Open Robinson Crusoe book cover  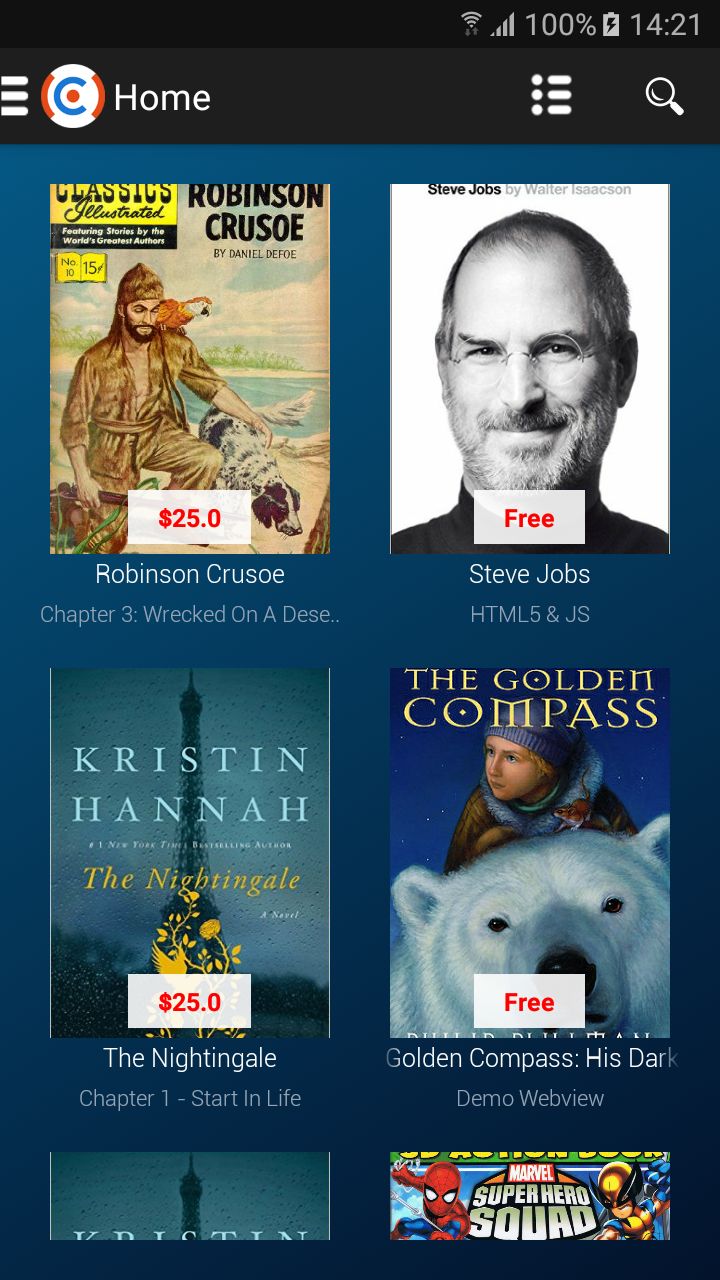pos(190,368)
